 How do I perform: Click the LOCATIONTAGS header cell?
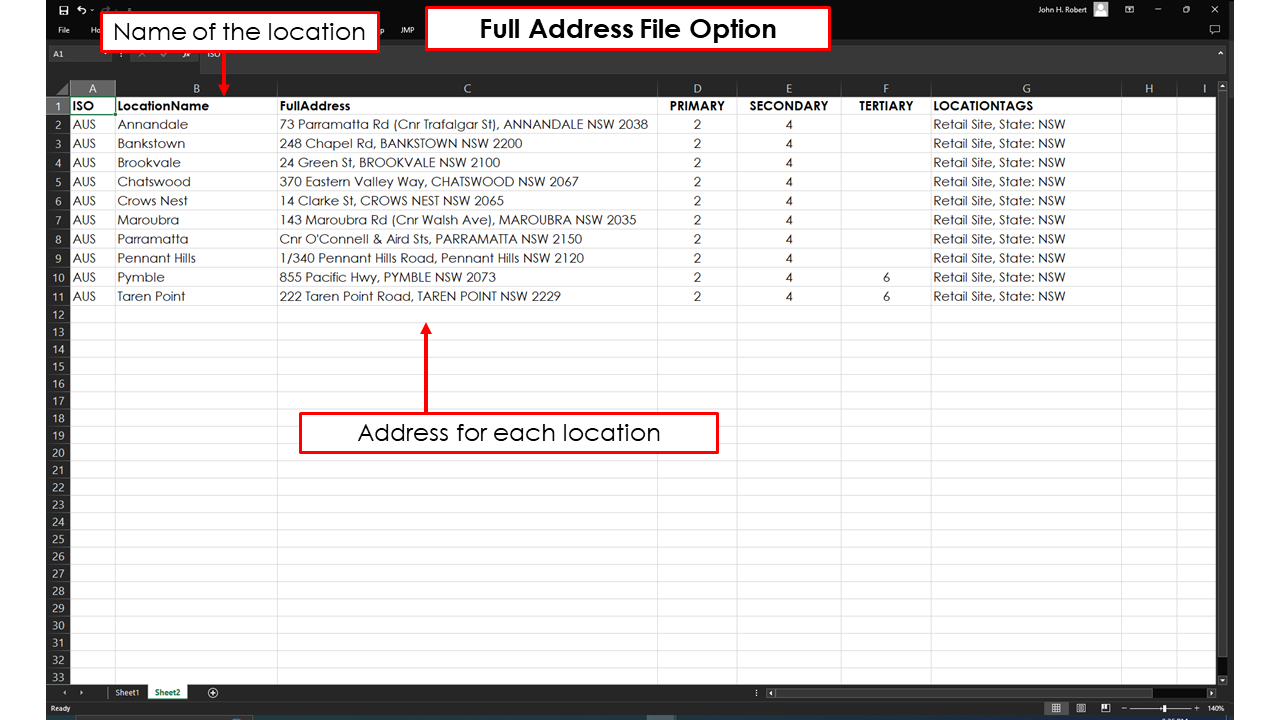pos(1026,106)
